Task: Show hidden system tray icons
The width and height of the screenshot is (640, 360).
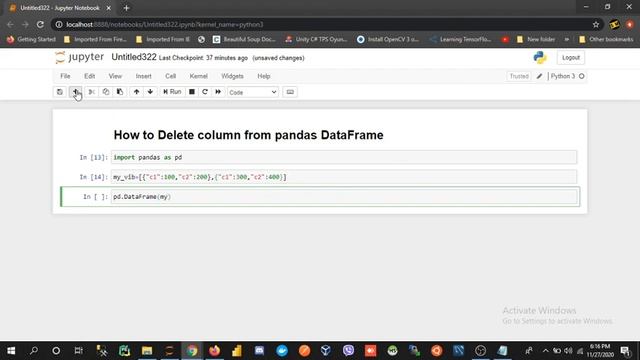Action: tap(545, 351)
